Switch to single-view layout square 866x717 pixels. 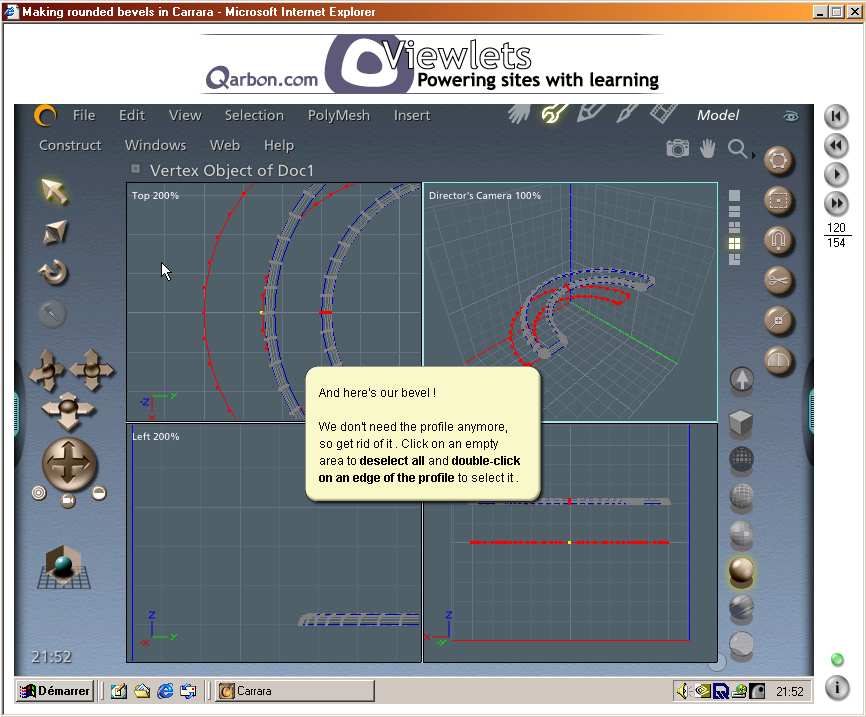click(735, 196)
